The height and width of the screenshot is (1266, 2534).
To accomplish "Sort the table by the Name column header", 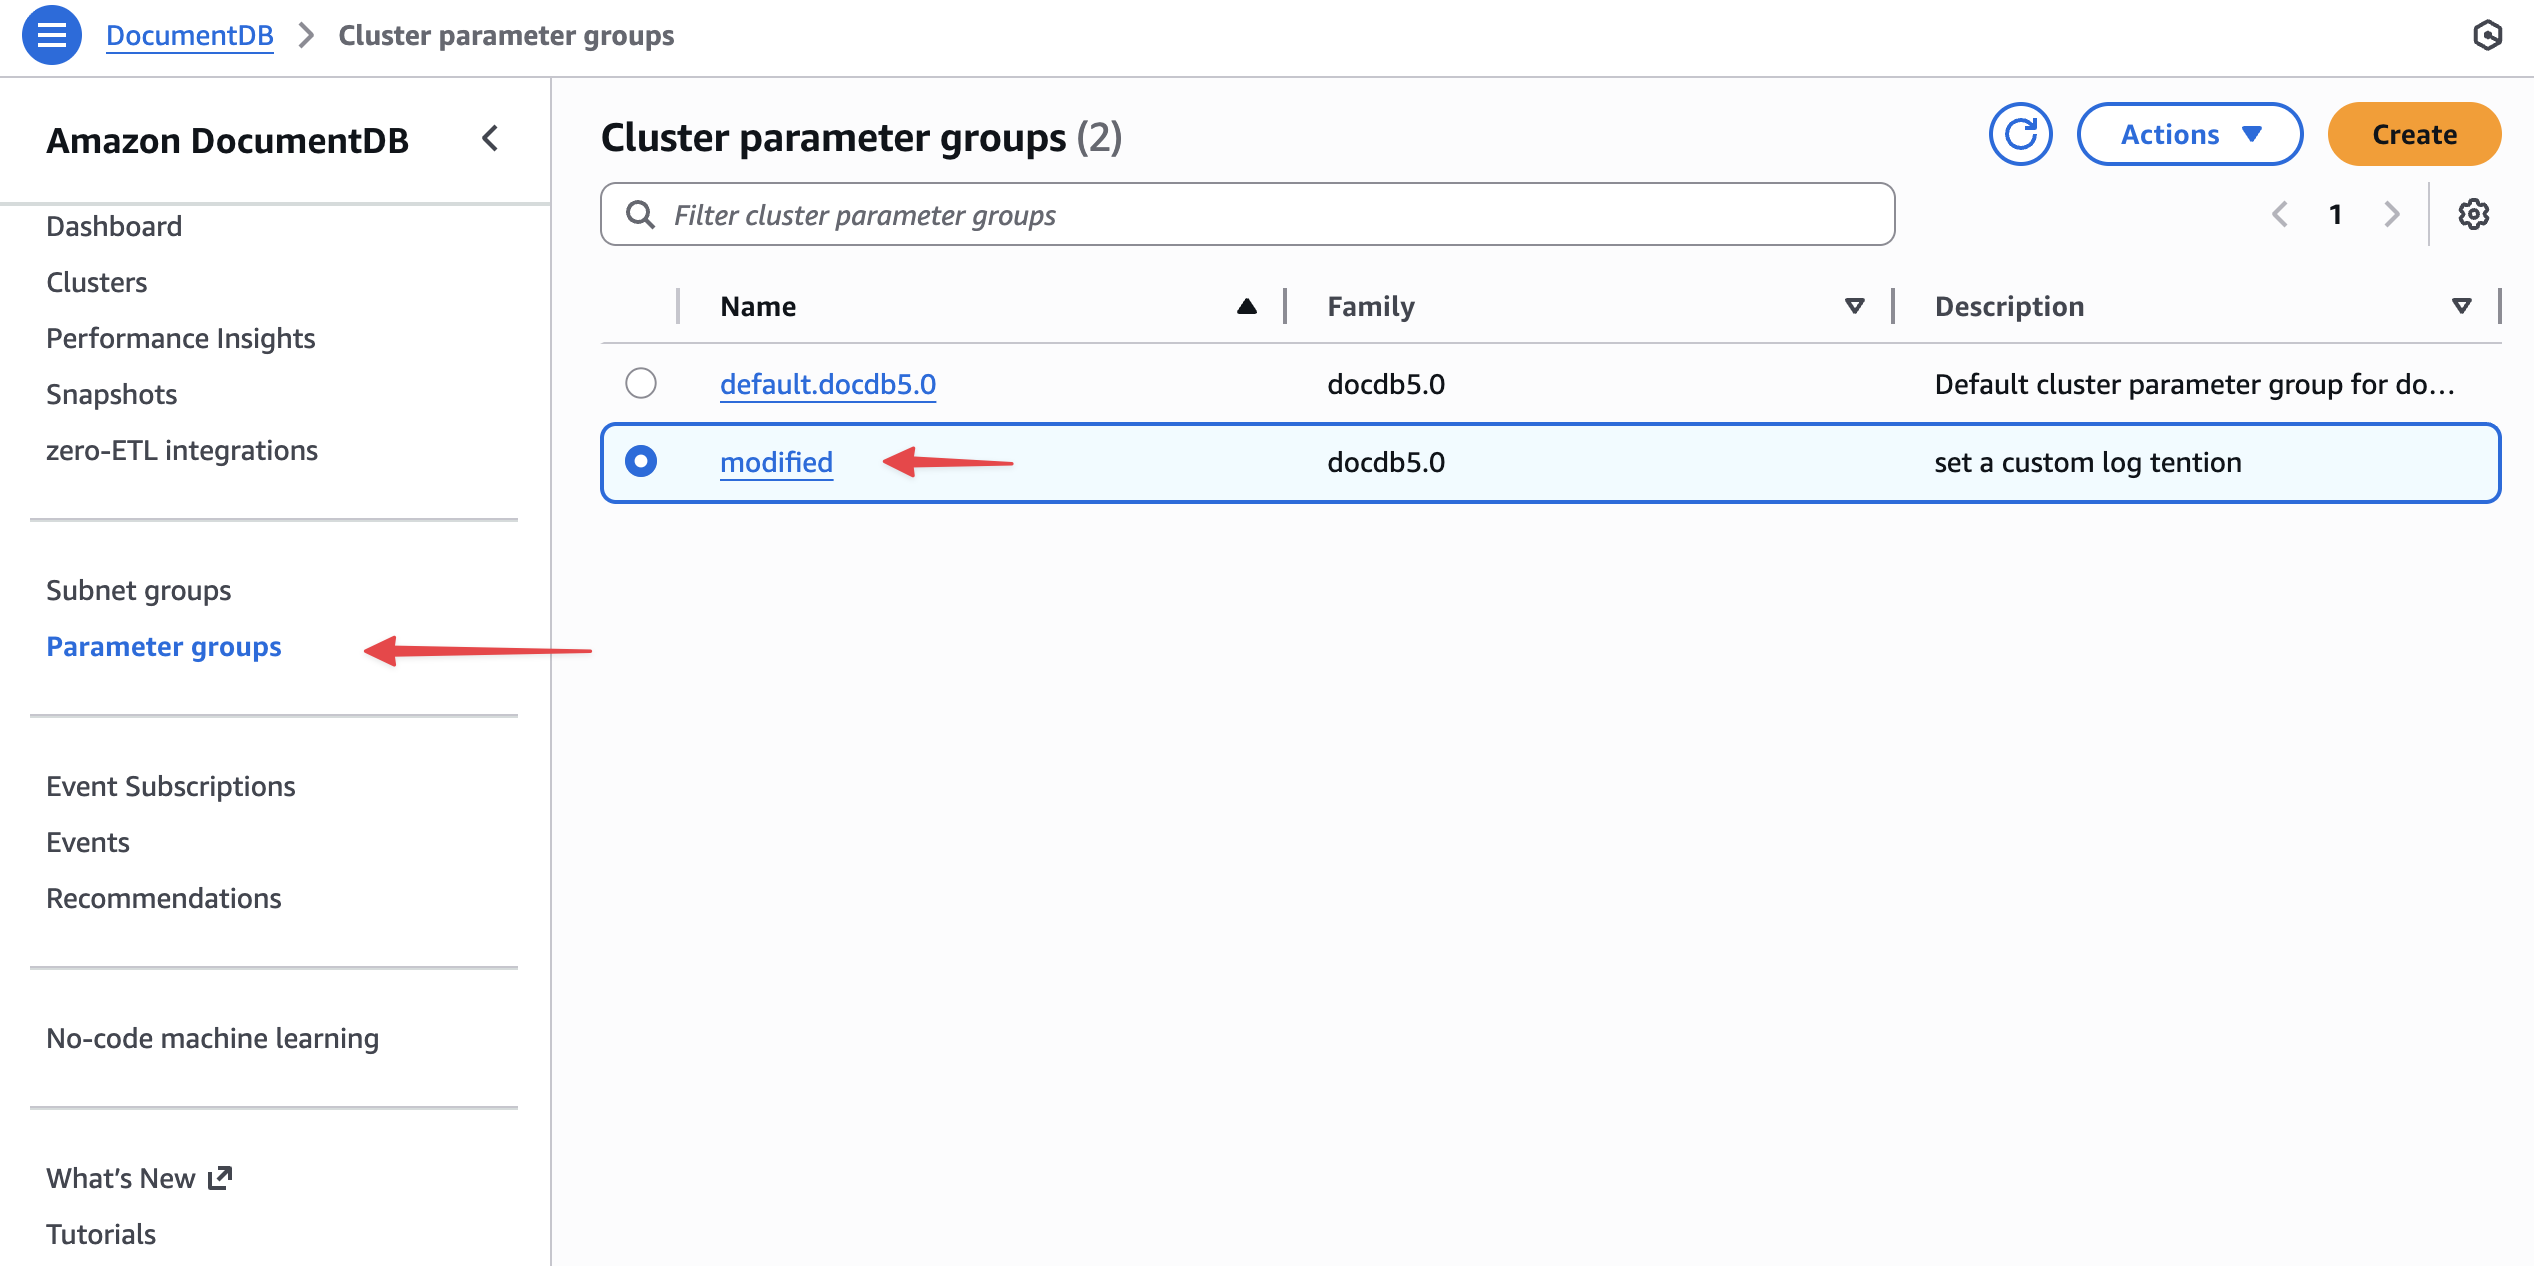I will tap(757, 306).
